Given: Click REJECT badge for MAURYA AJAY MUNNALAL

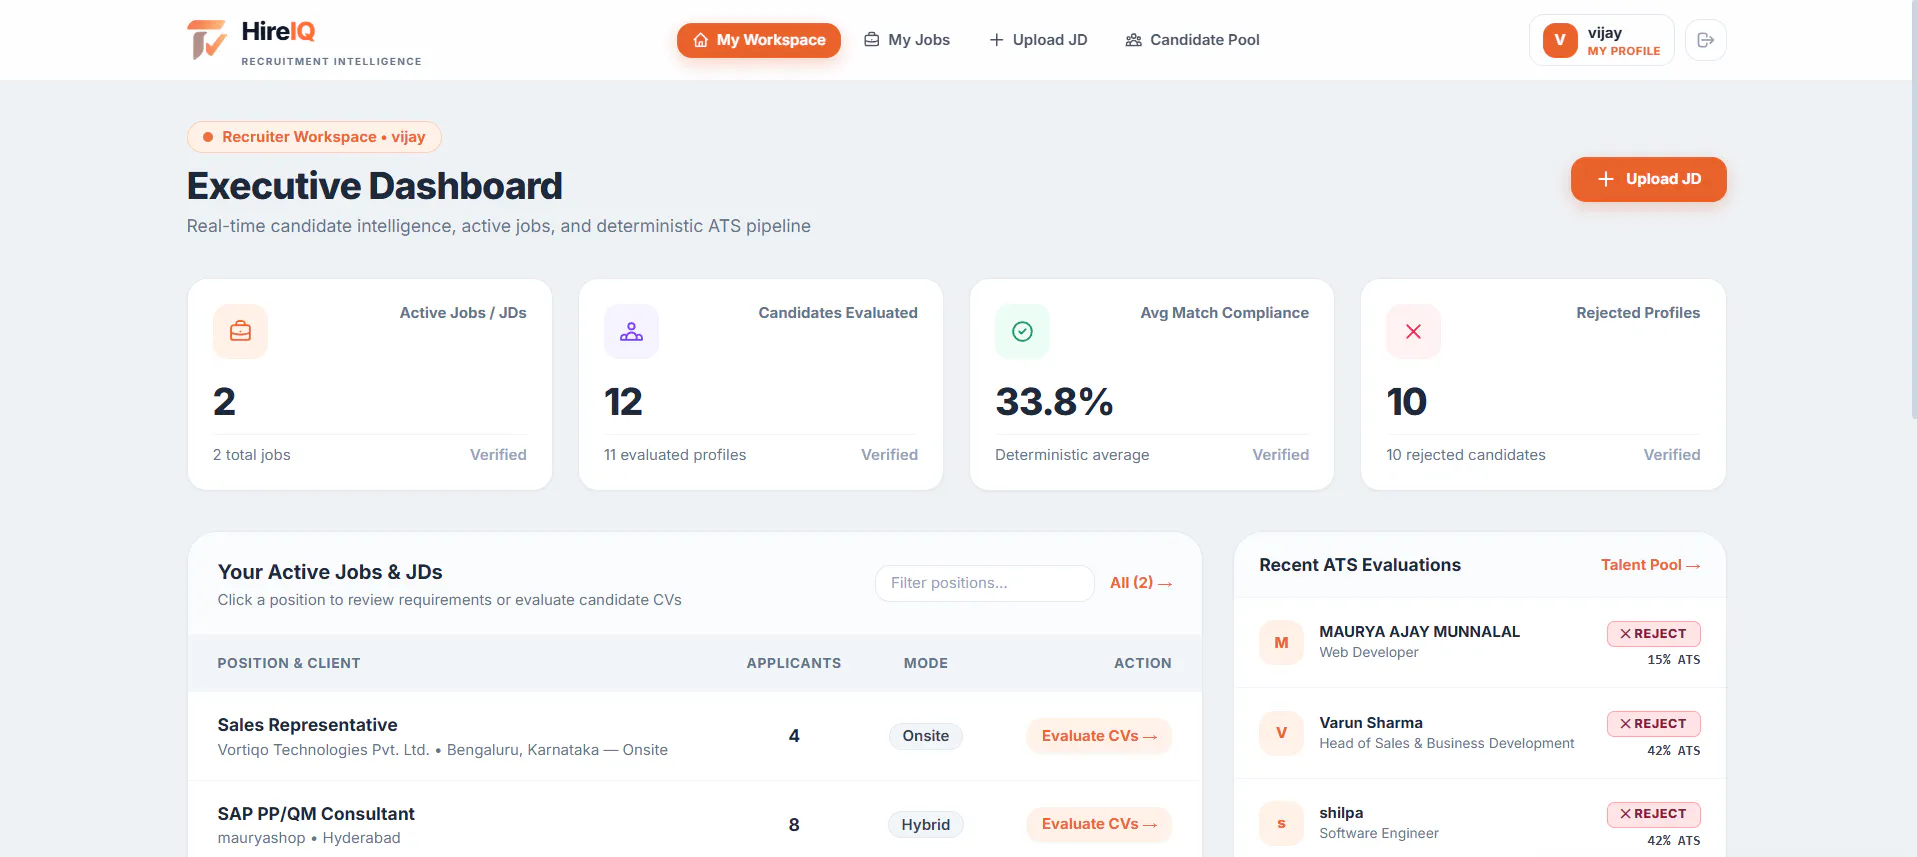Looking at the screenshot, I should (x=1653, y=634).
